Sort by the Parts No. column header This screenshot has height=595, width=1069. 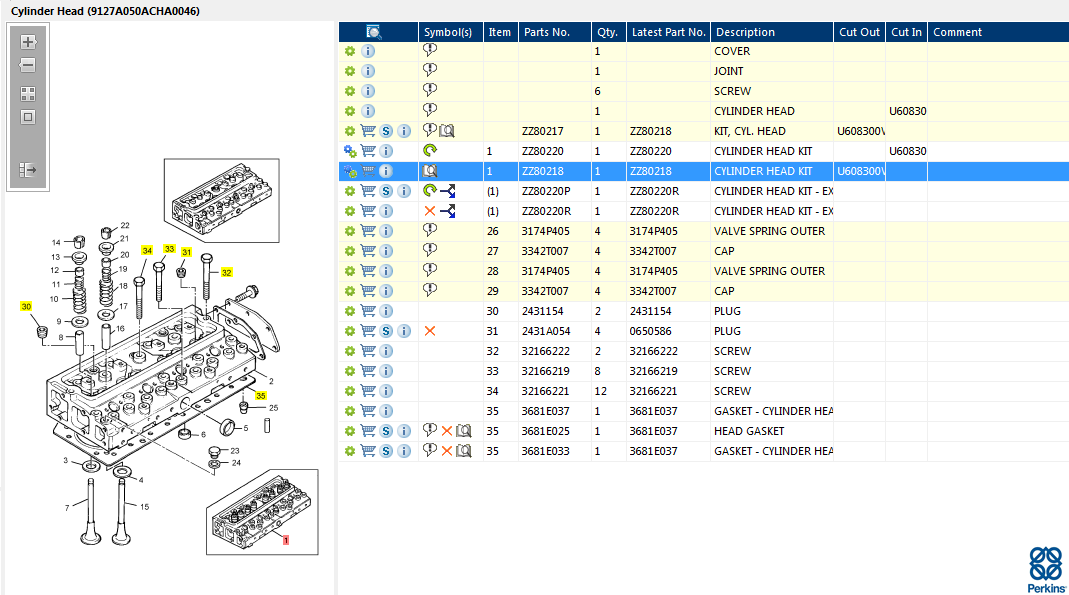tap(547, 32)
